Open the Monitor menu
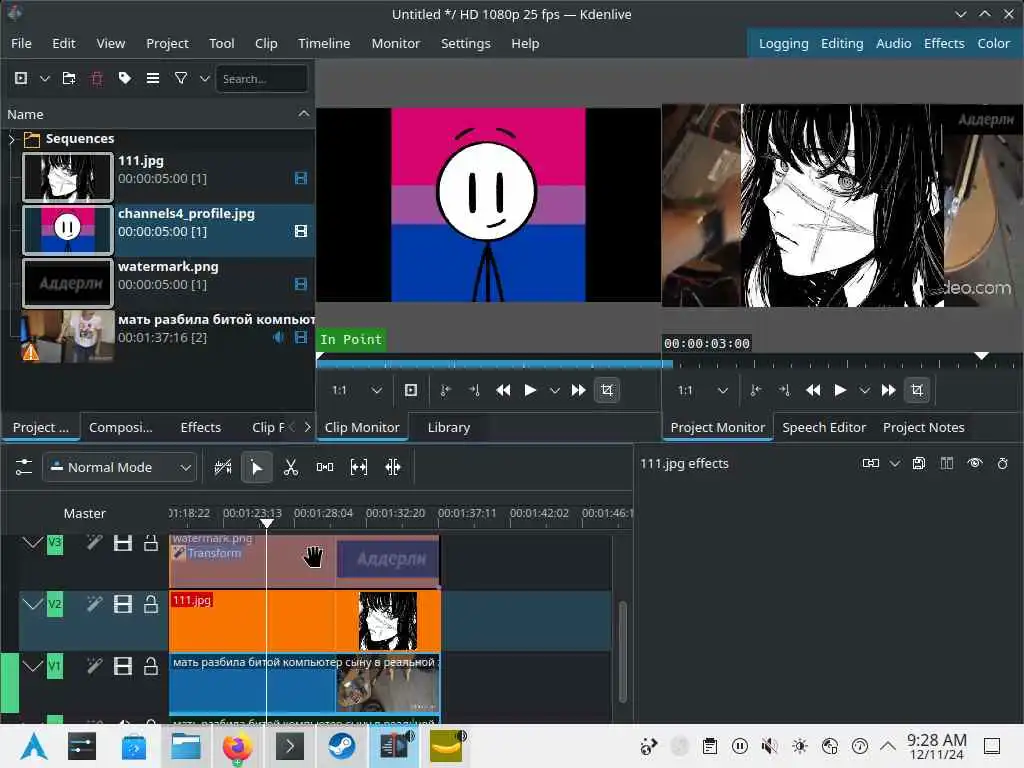This screenshot has width=1024, height=768. pyautogui.click(x=396, y=44)
